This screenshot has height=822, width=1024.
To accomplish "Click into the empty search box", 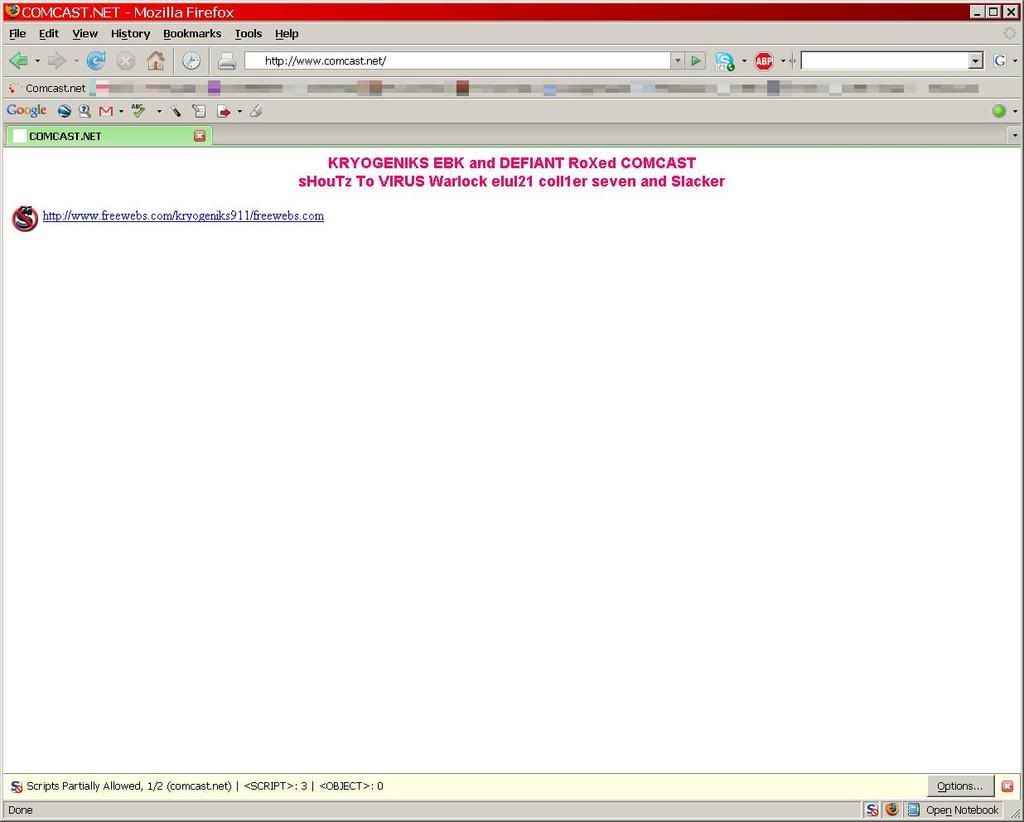I will [885, 61].
